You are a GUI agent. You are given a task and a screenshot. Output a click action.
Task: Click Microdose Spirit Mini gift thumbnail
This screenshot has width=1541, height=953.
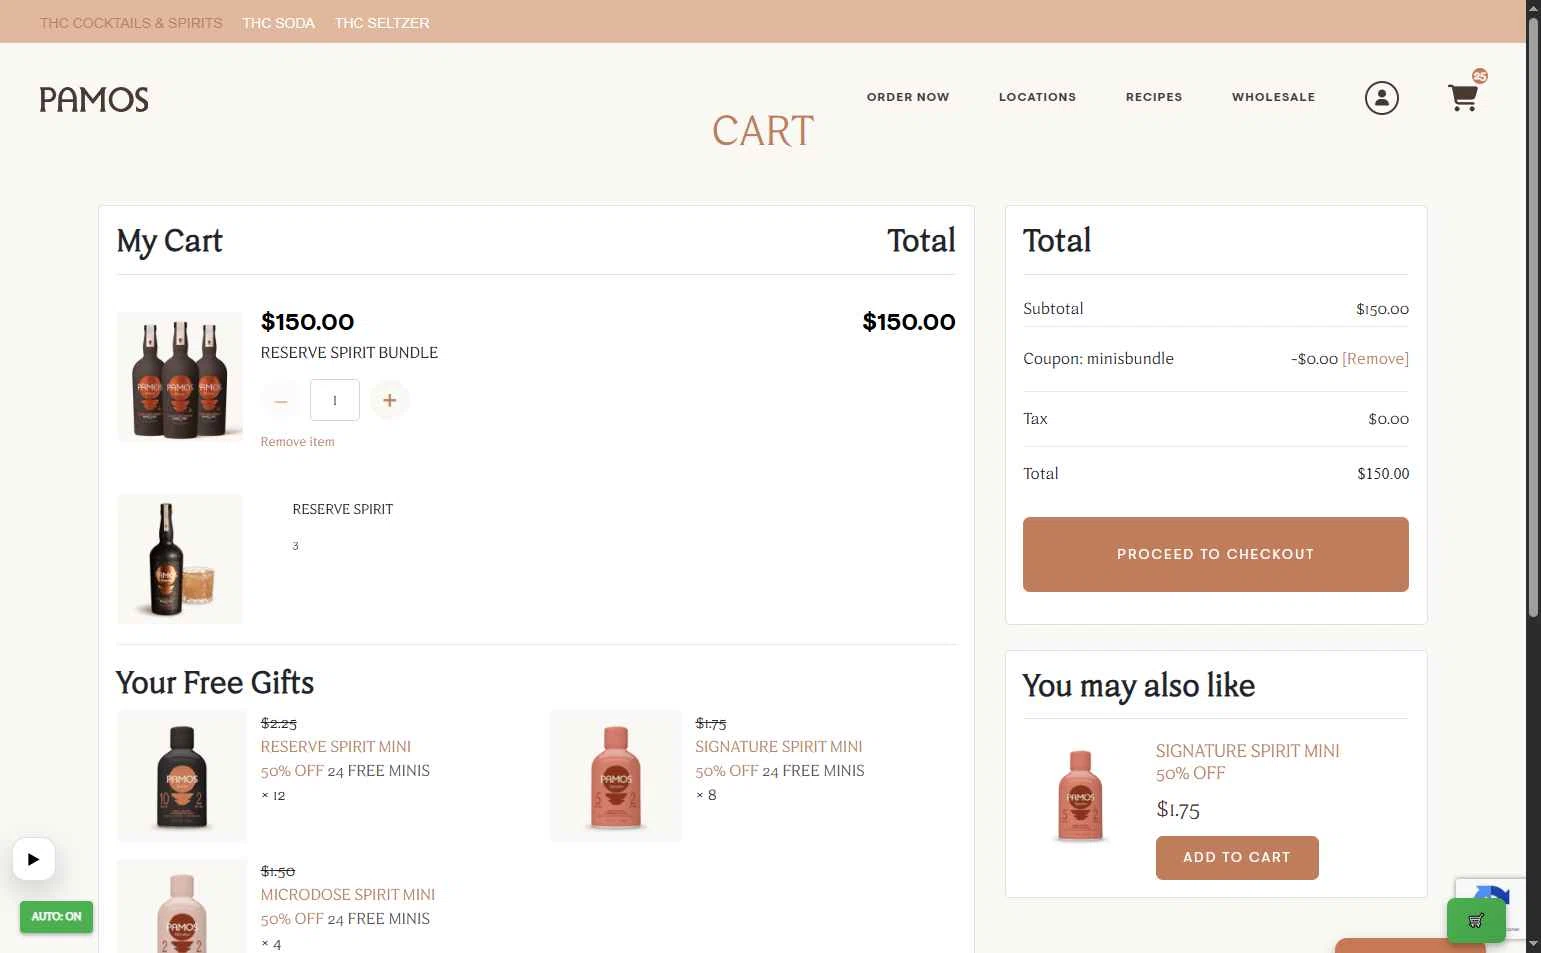(x=182, y=906)
